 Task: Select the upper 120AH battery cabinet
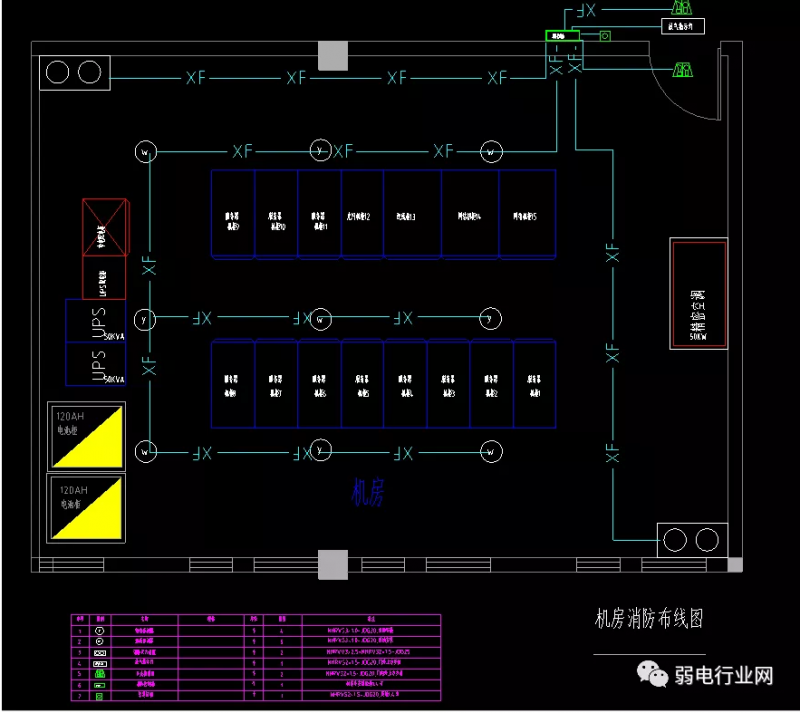coord(88,435)
